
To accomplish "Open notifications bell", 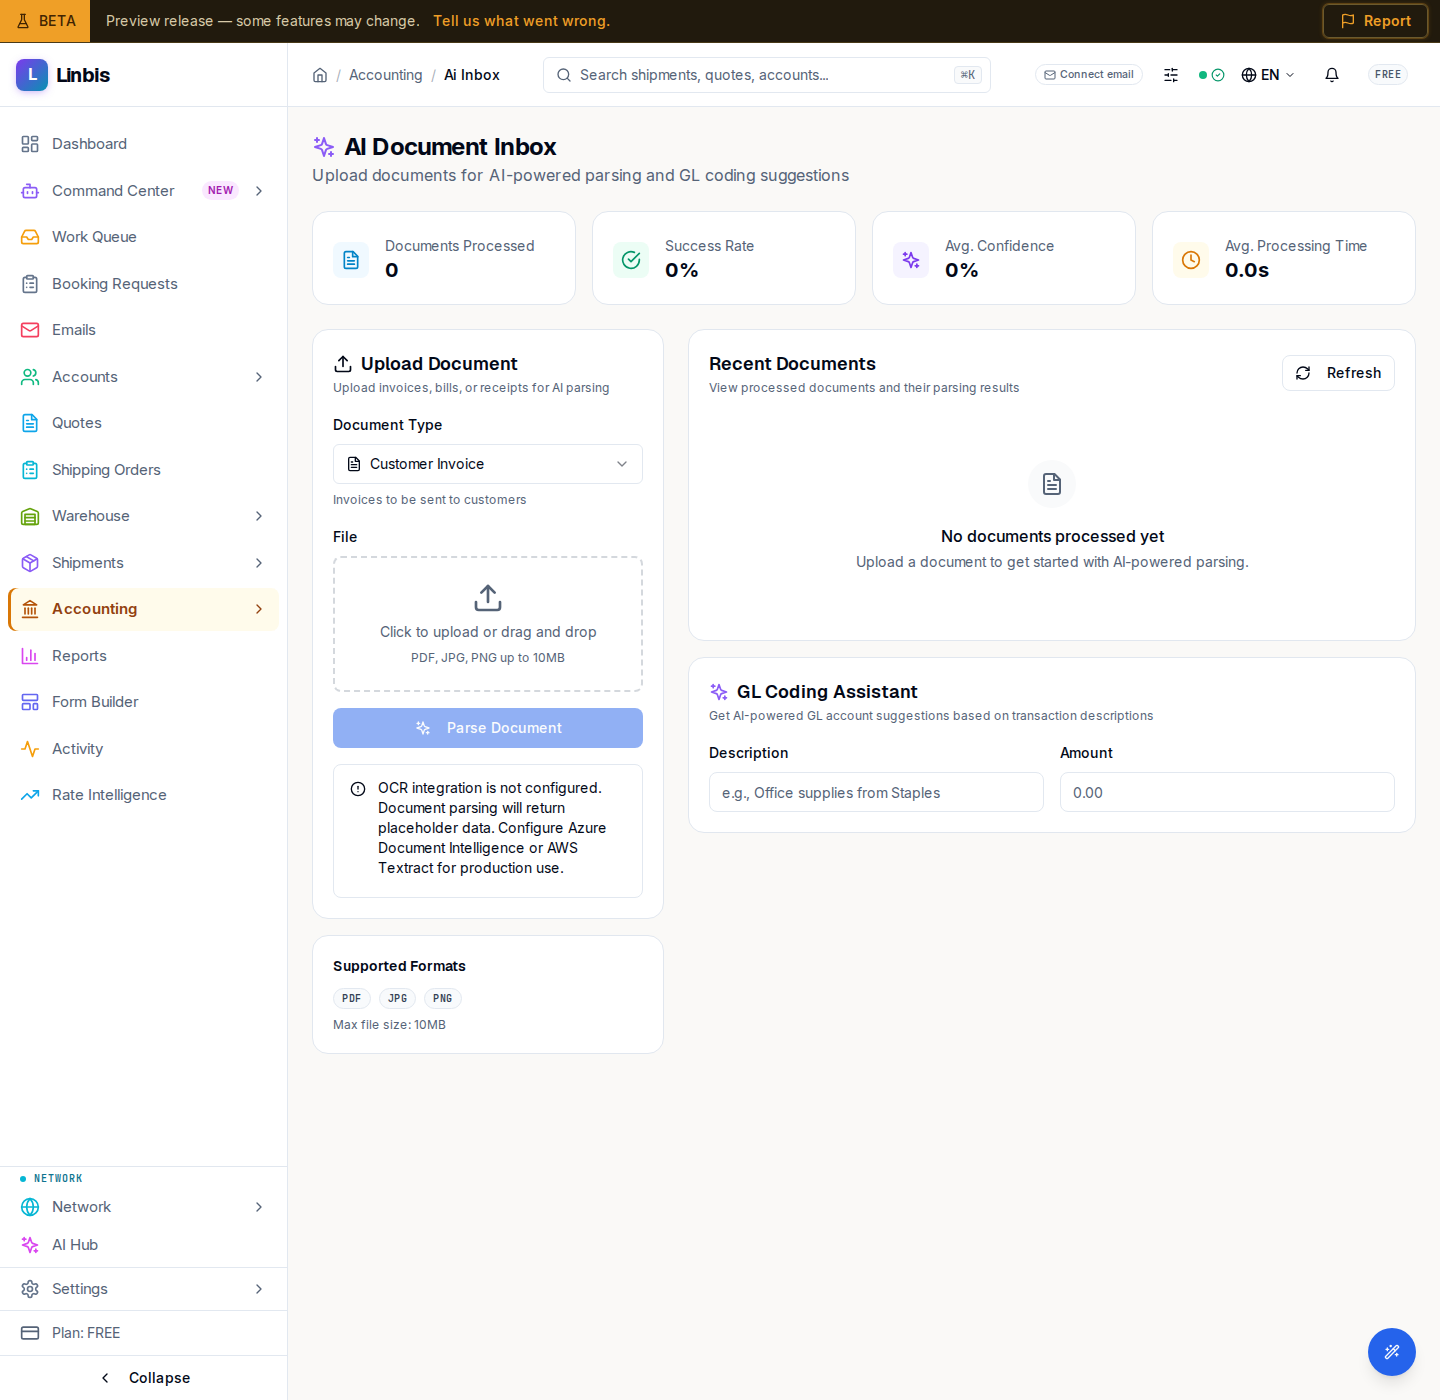I will (x=1332, y=75).
